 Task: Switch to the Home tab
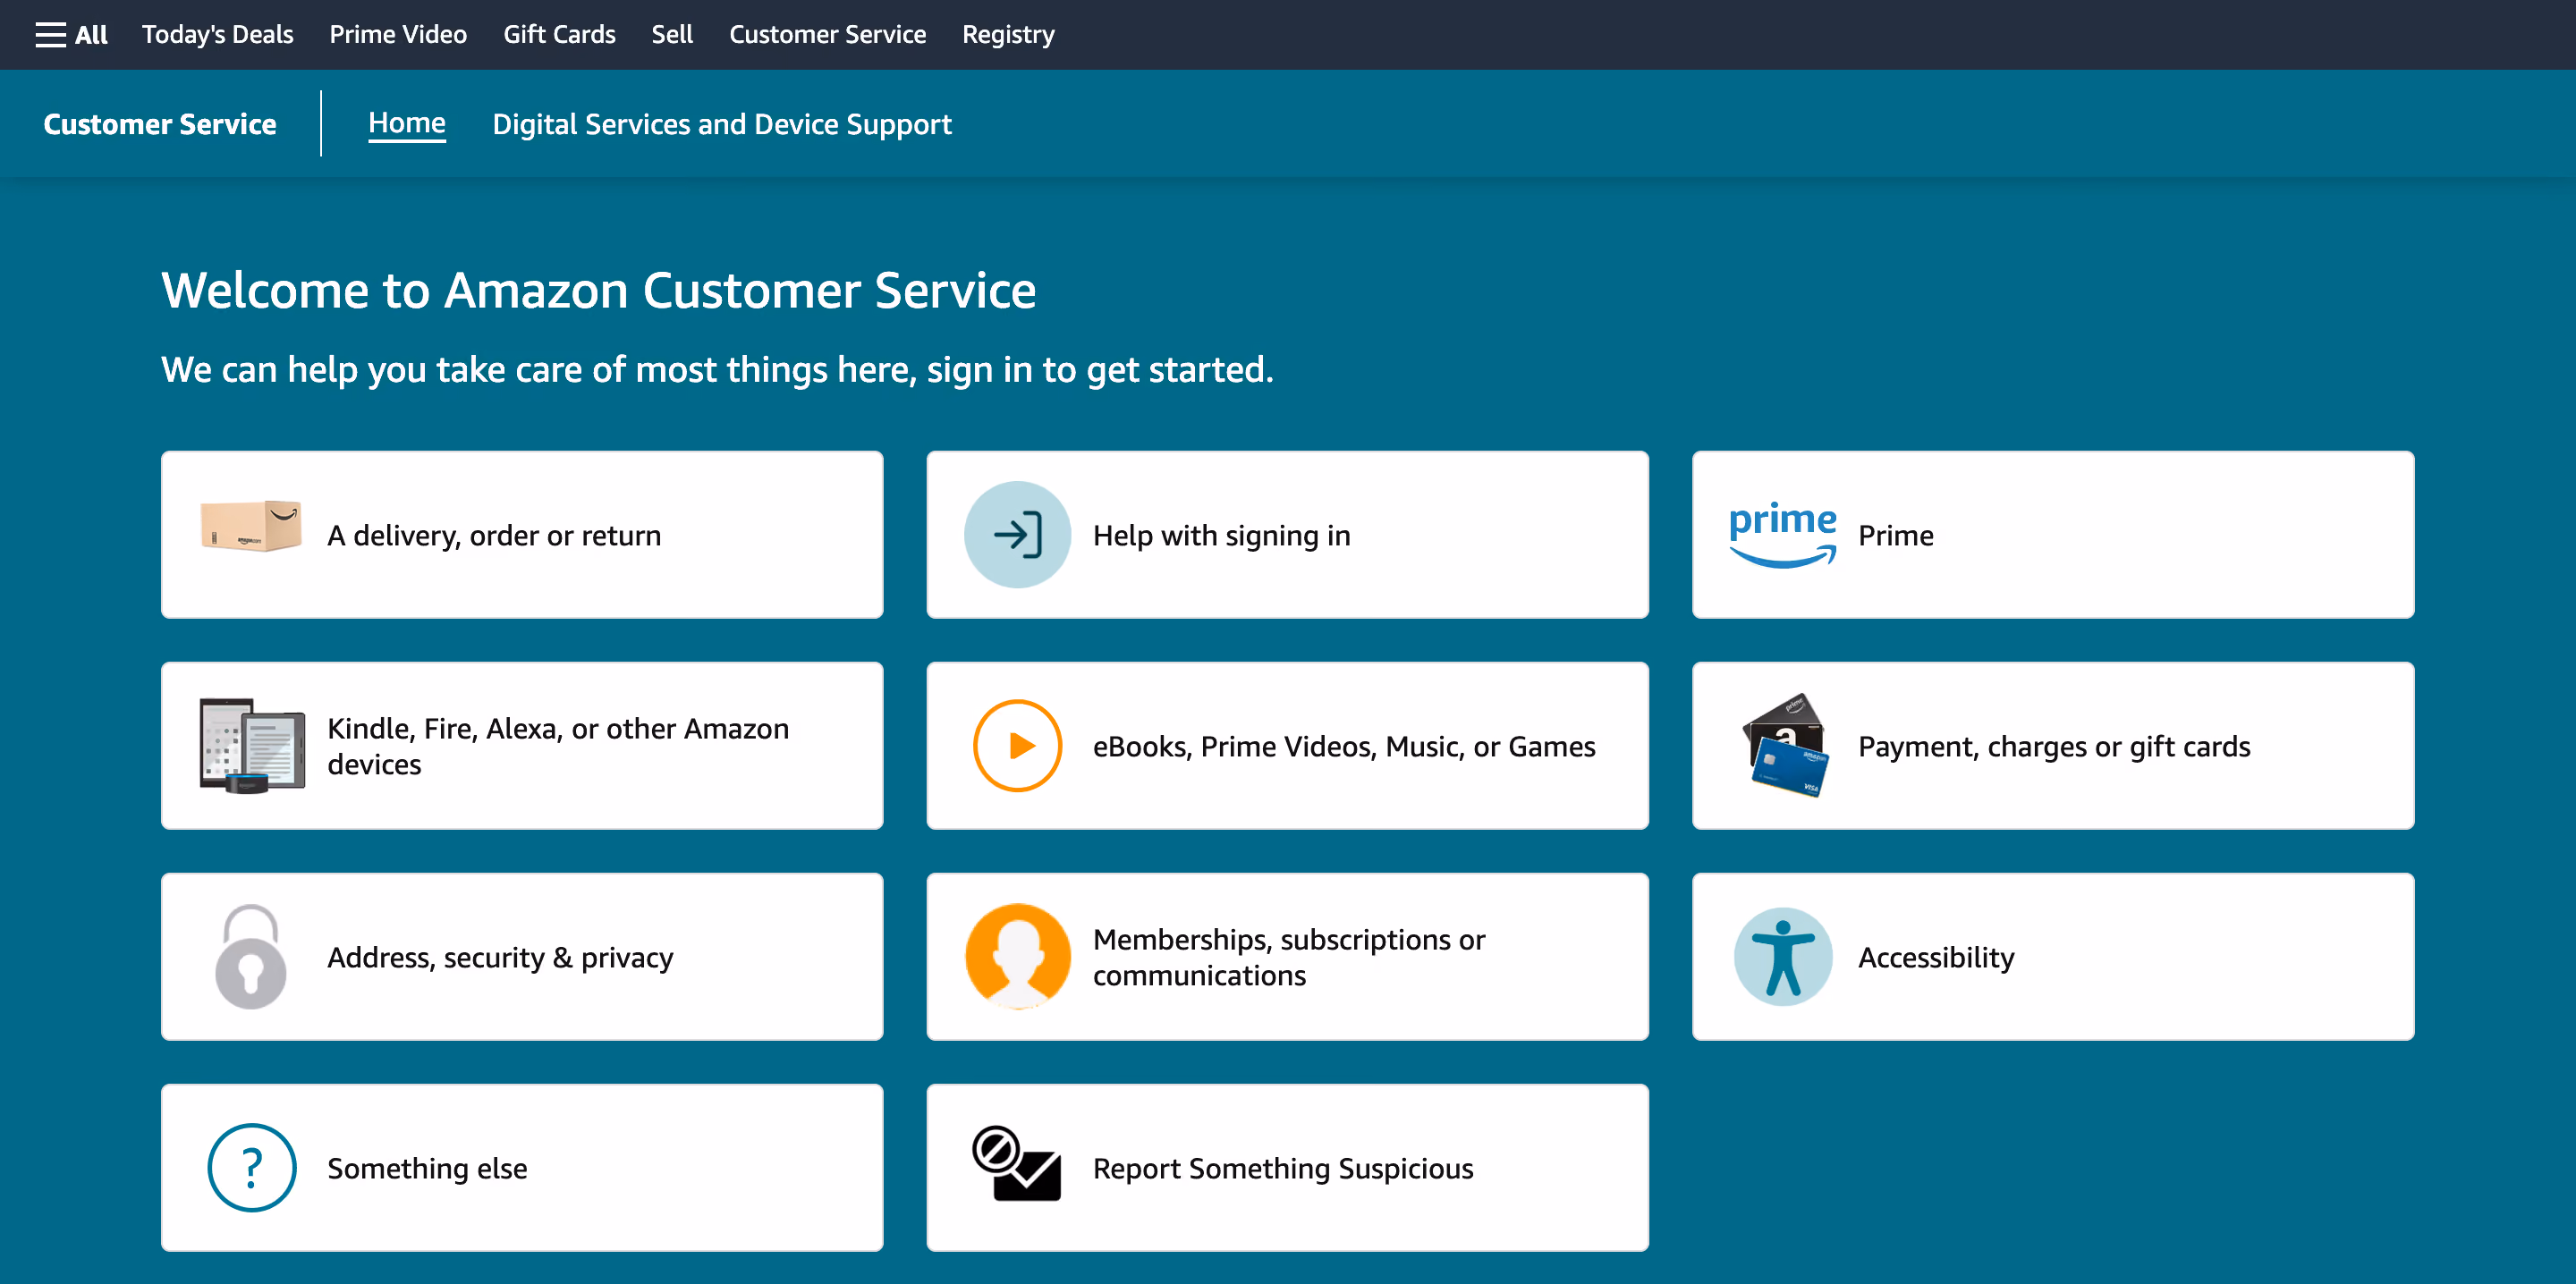[407, 123]
